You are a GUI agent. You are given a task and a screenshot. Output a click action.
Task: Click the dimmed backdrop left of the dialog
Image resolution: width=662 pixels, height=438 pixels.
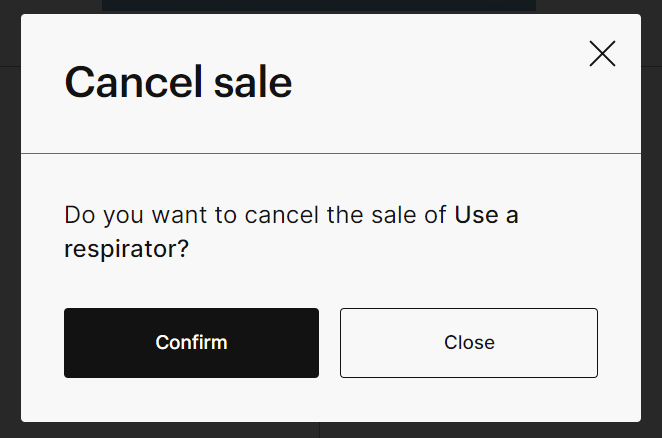pos(9,250)
